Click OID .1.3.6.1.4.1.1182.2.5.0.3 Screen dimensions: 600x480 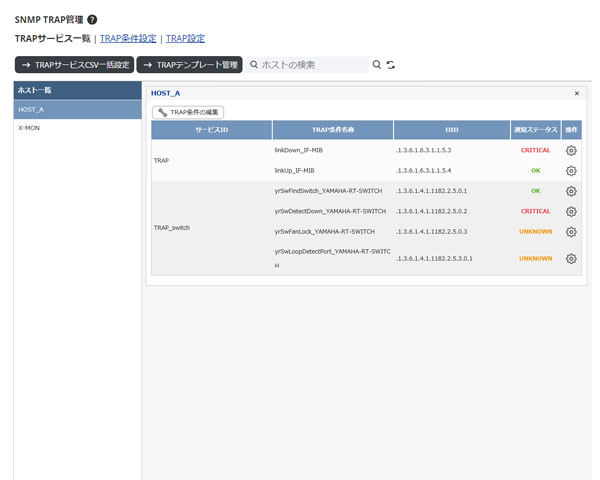(431, 231)
